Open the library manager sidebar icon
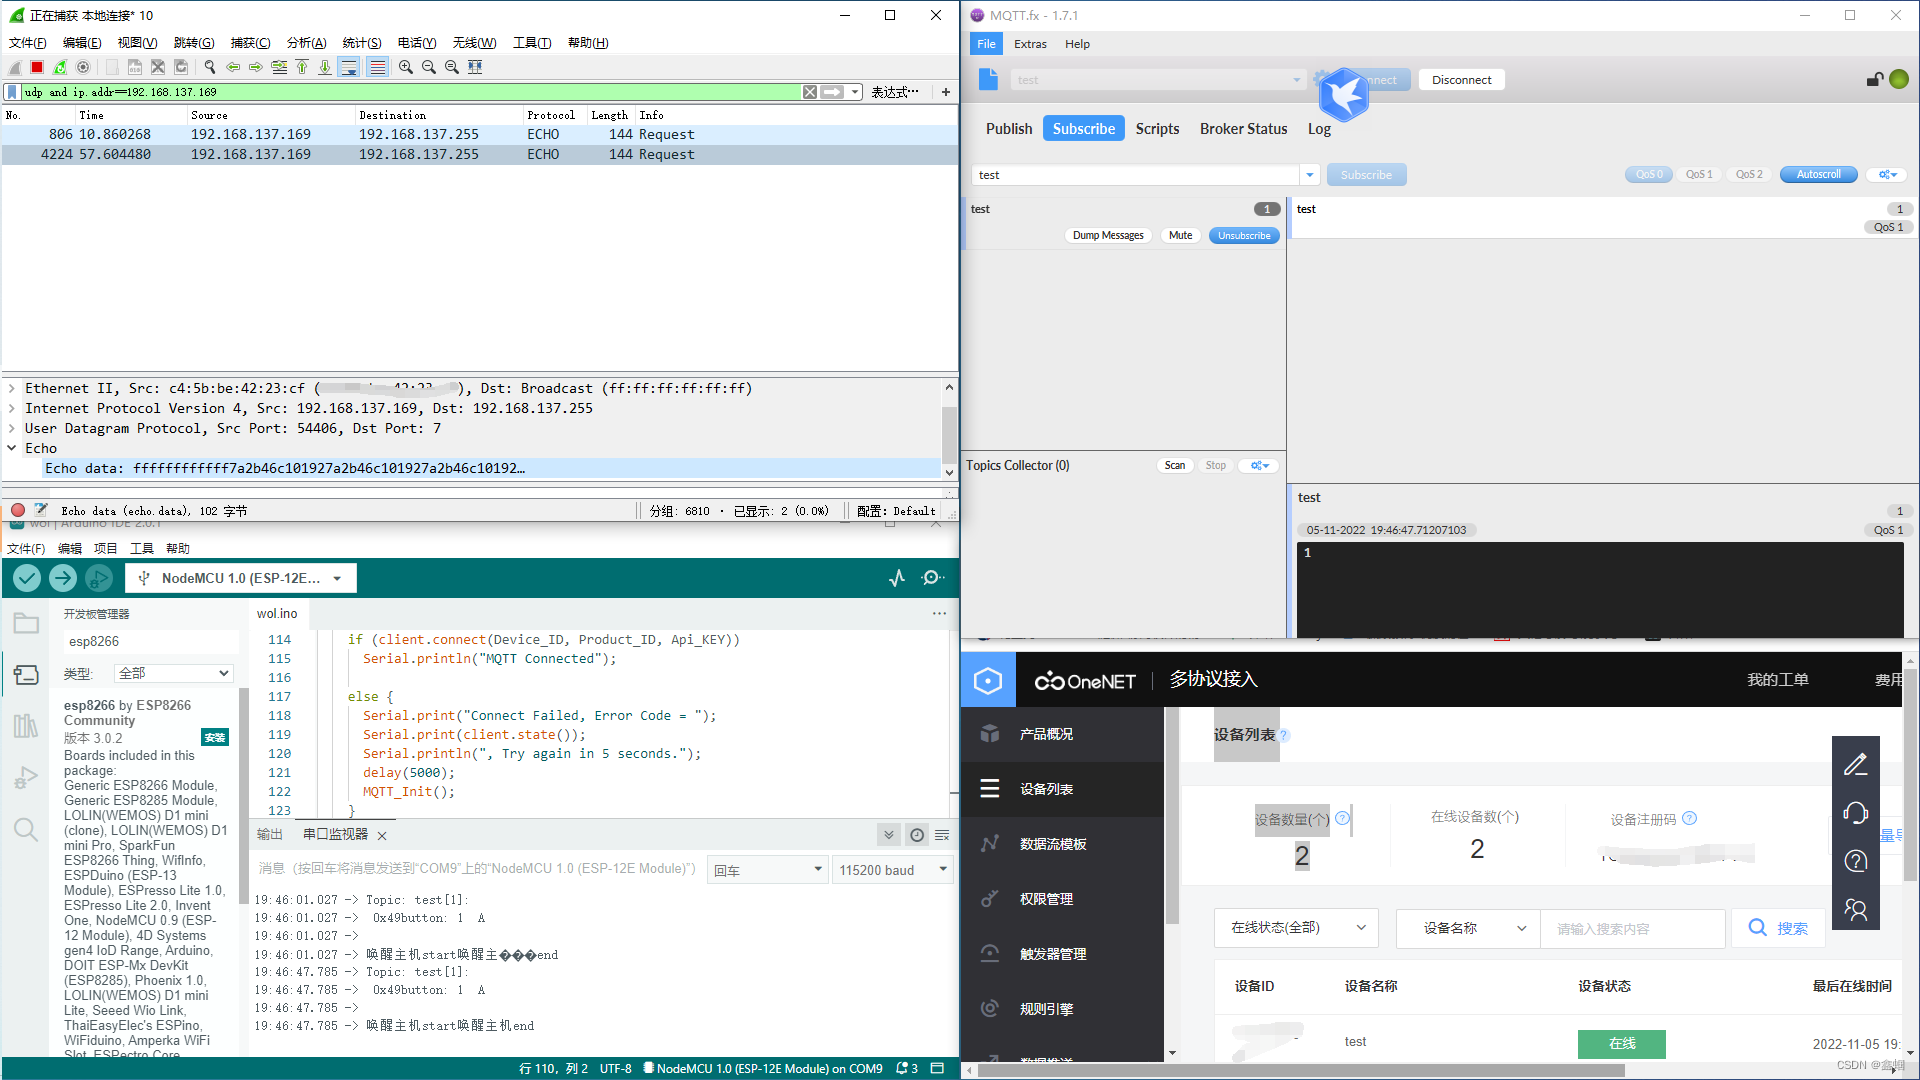The image size is (1920, 1080). 26,726
